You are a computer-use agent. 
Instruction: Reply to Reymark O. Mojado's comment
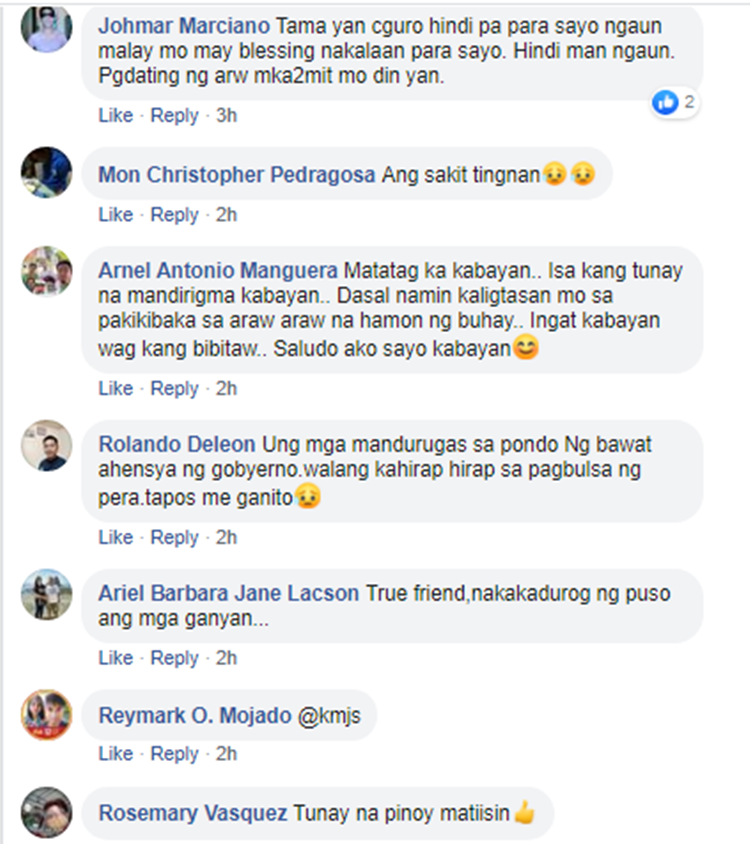point(174,754)
